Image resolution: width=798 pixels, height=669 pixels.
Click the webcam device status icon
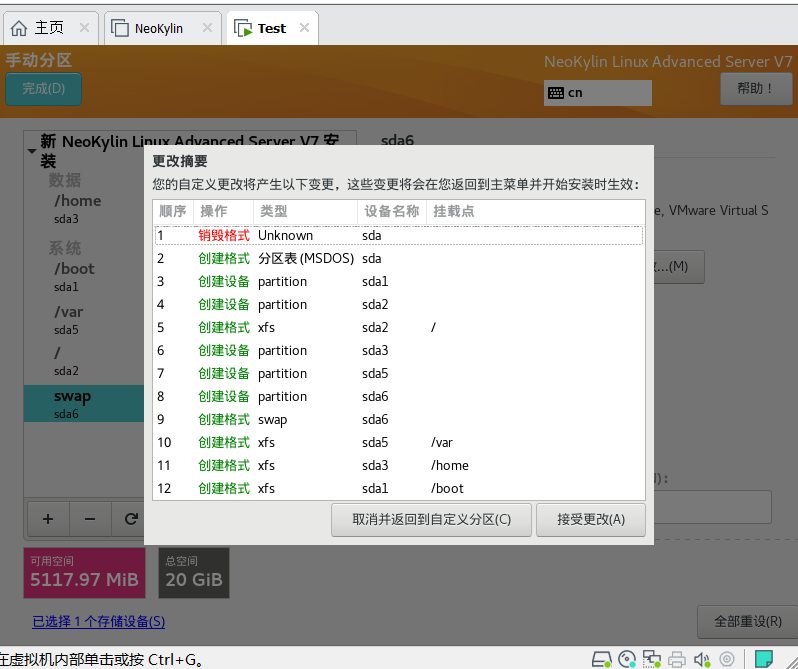tap(727, 659)
